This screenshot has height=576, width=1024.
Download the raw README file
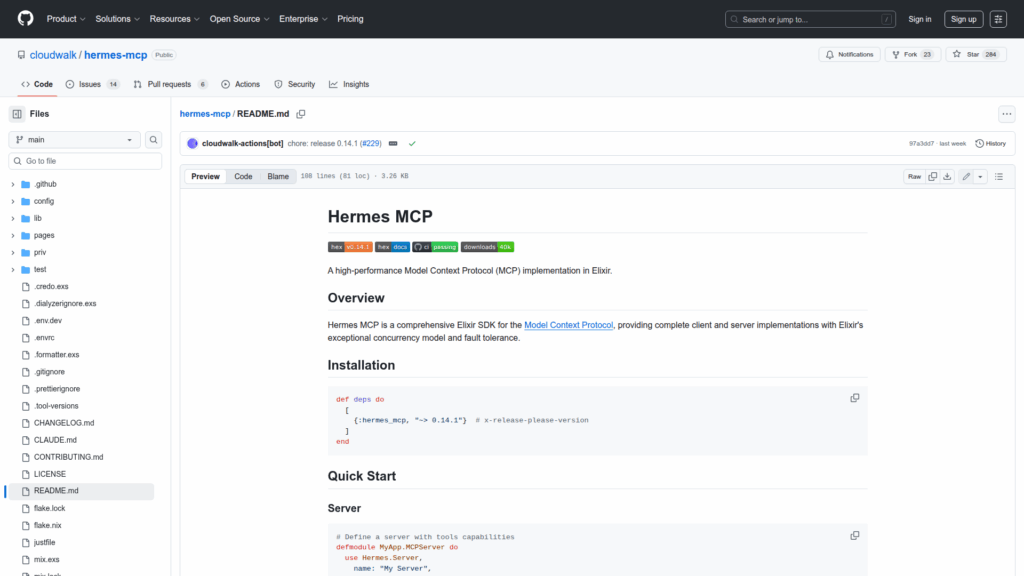click(x=947, y=177)
